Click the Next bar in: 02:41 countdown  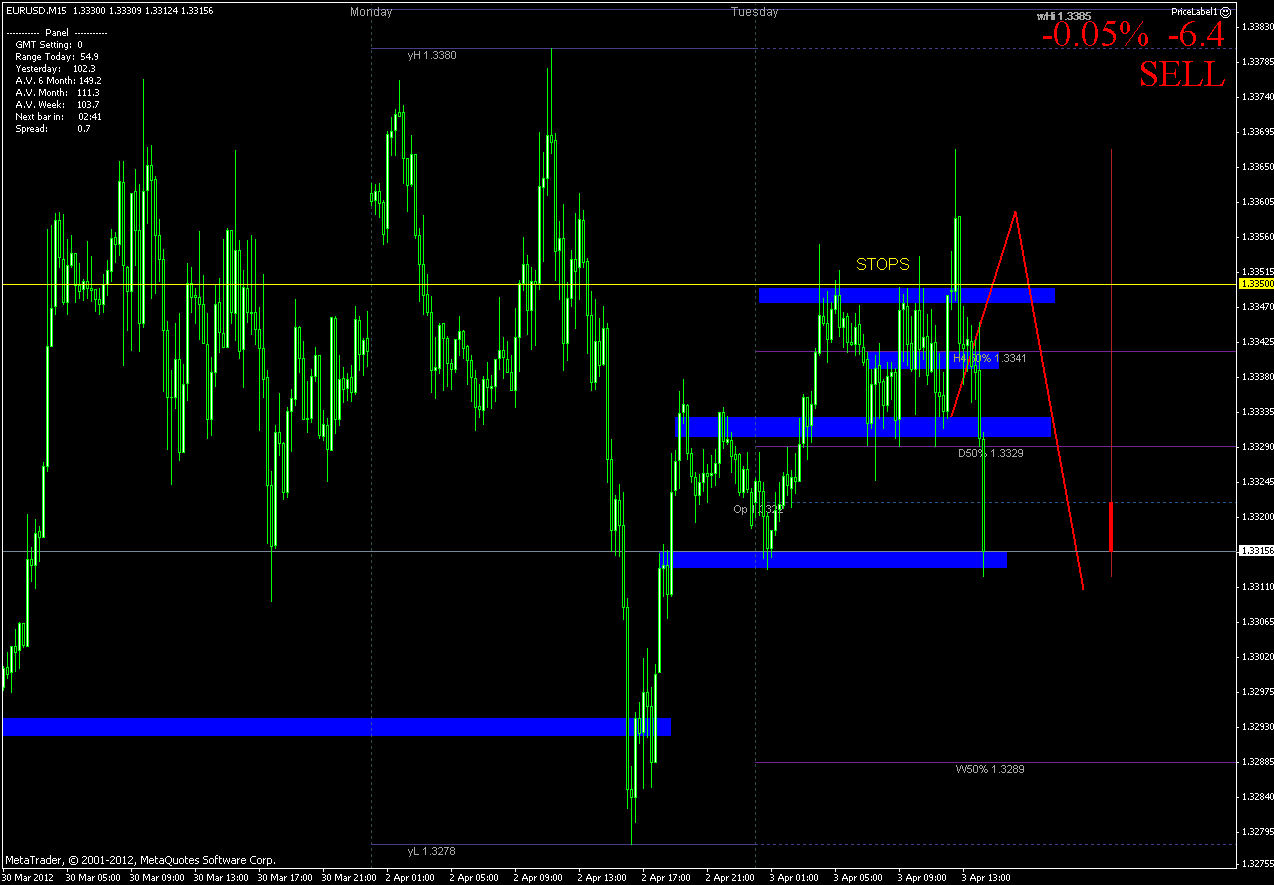58,117
